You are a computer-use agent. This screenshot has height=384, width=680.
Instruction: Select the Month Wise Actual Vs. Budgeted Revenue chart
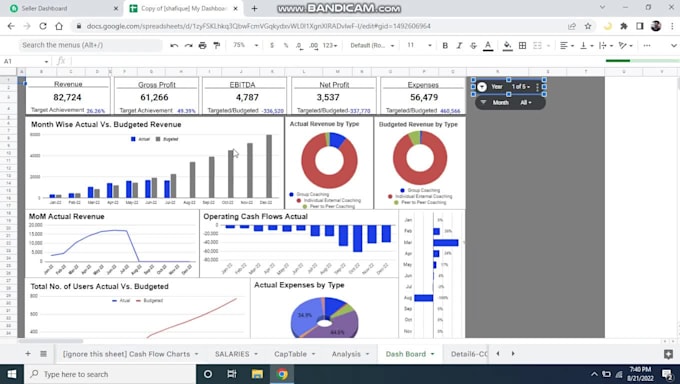pos(154,163)
